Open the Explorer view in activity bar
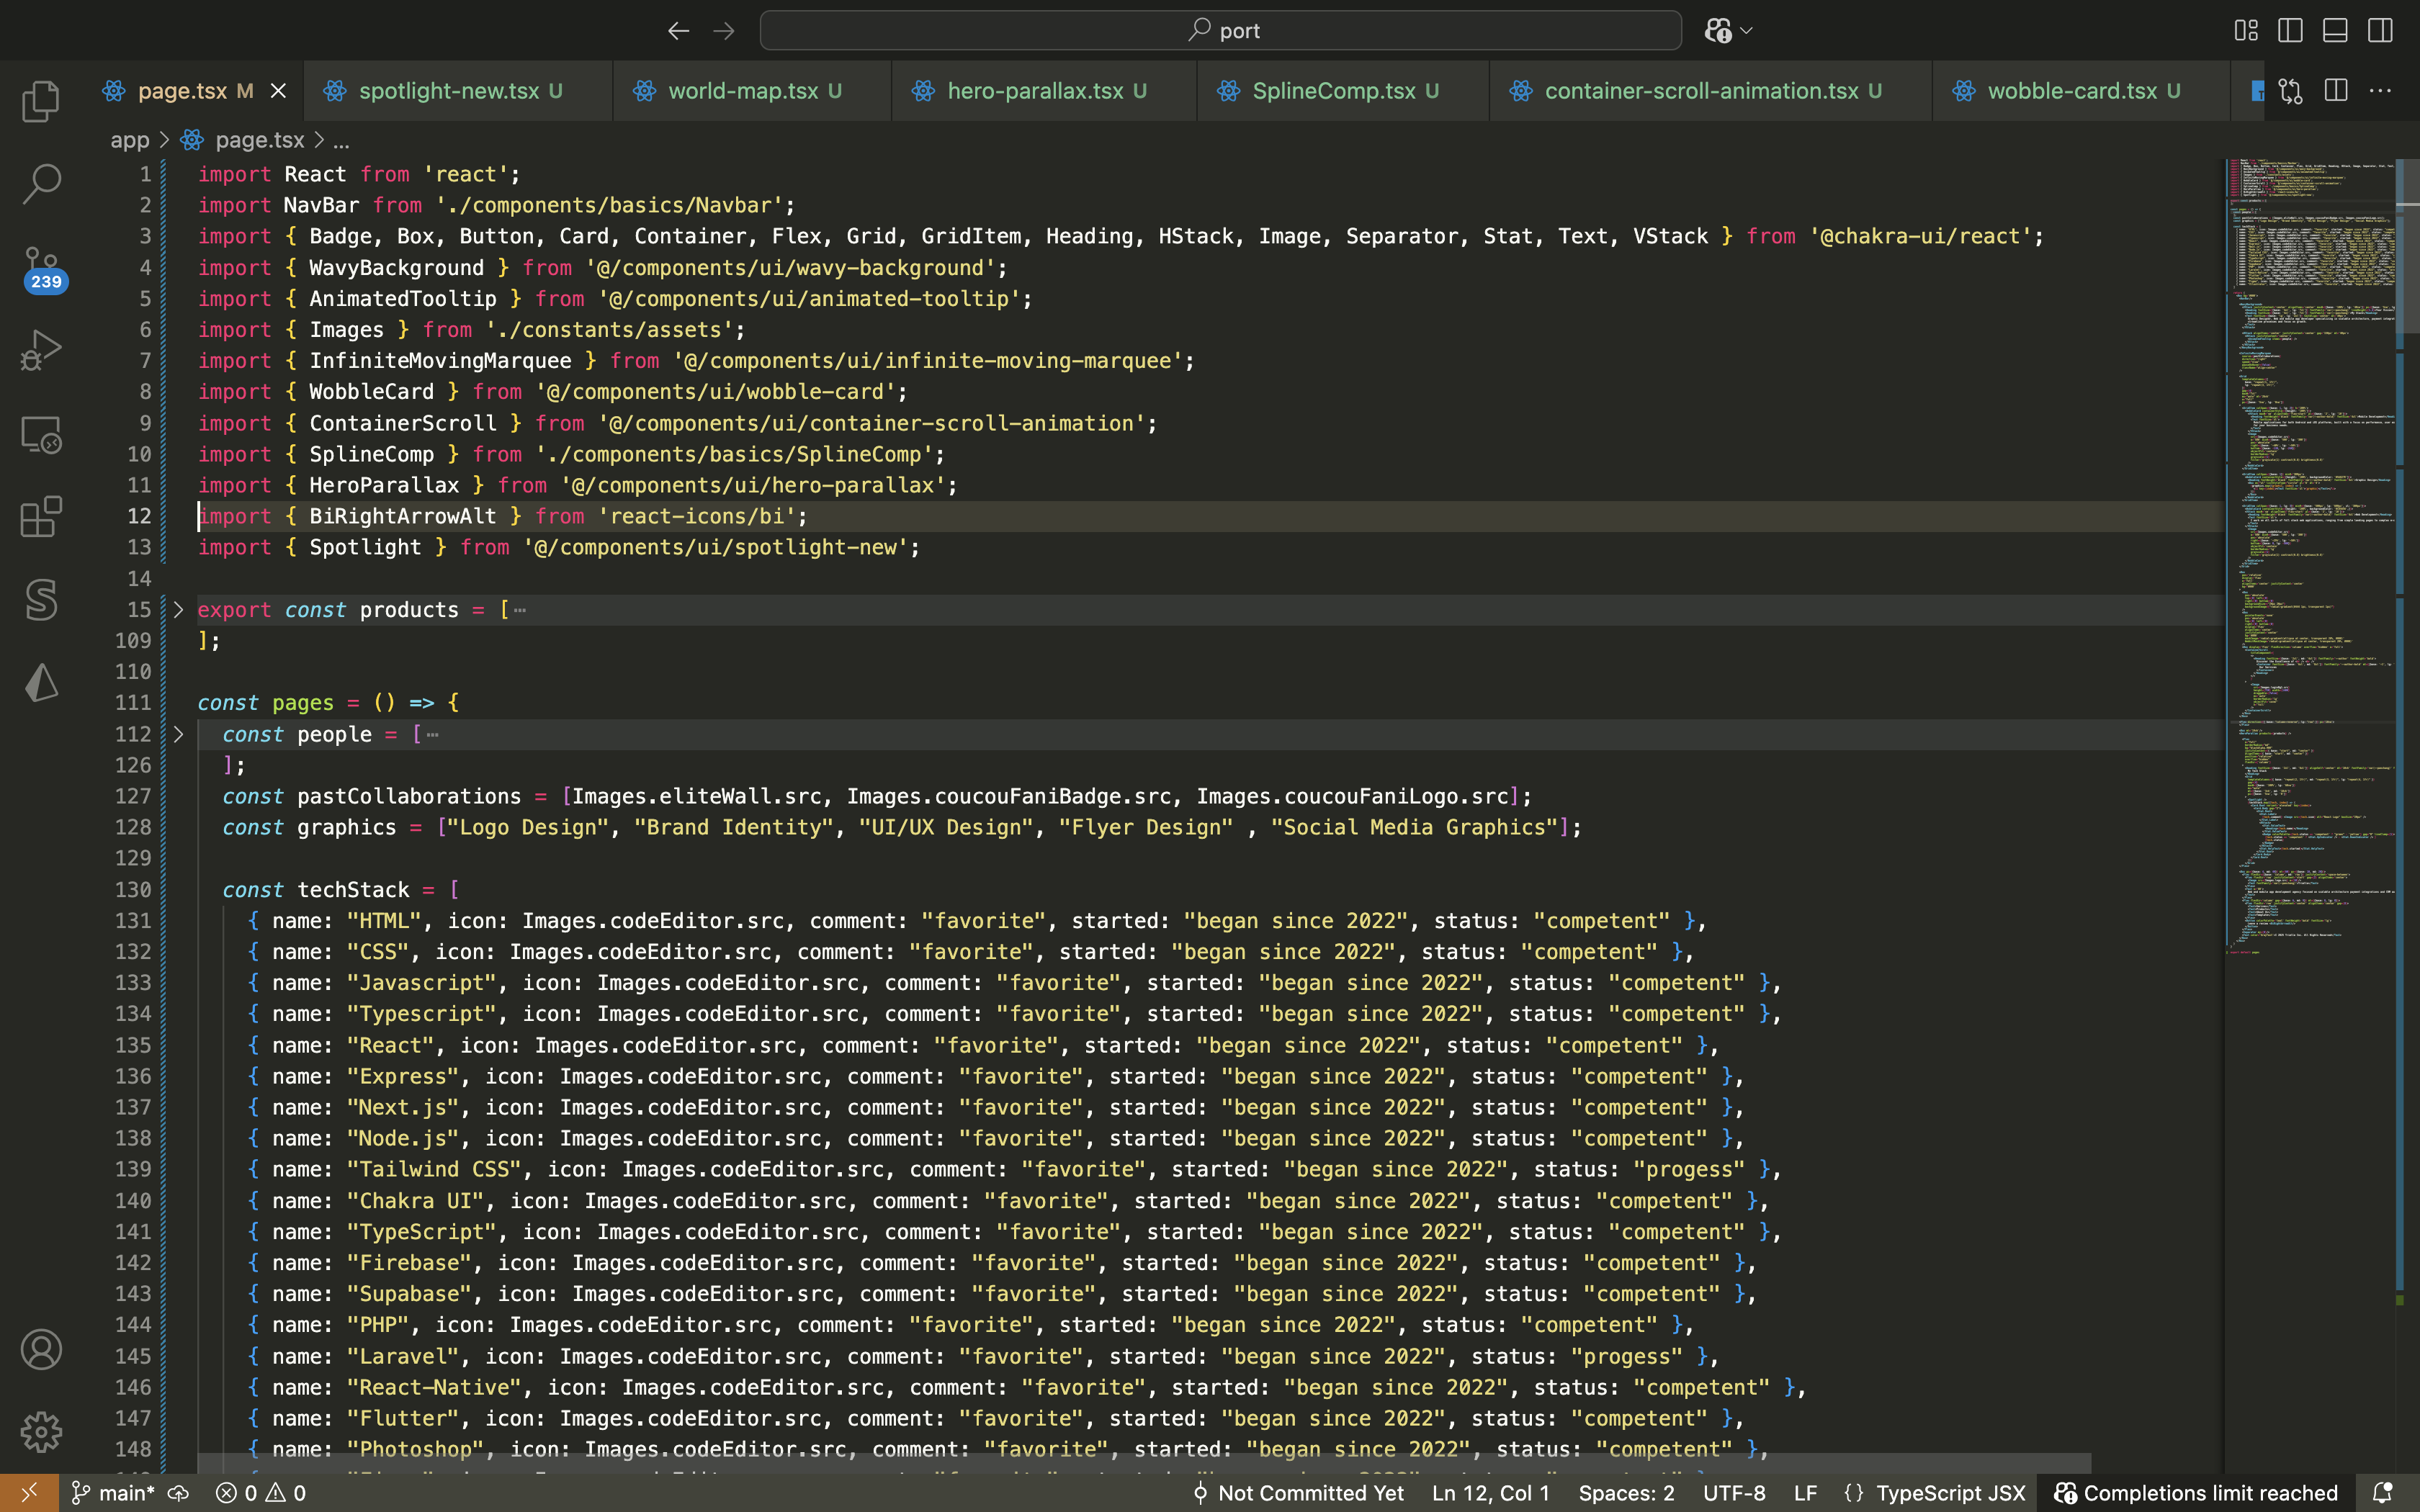Screen dimensions: 2420x1512 [41, 101]
